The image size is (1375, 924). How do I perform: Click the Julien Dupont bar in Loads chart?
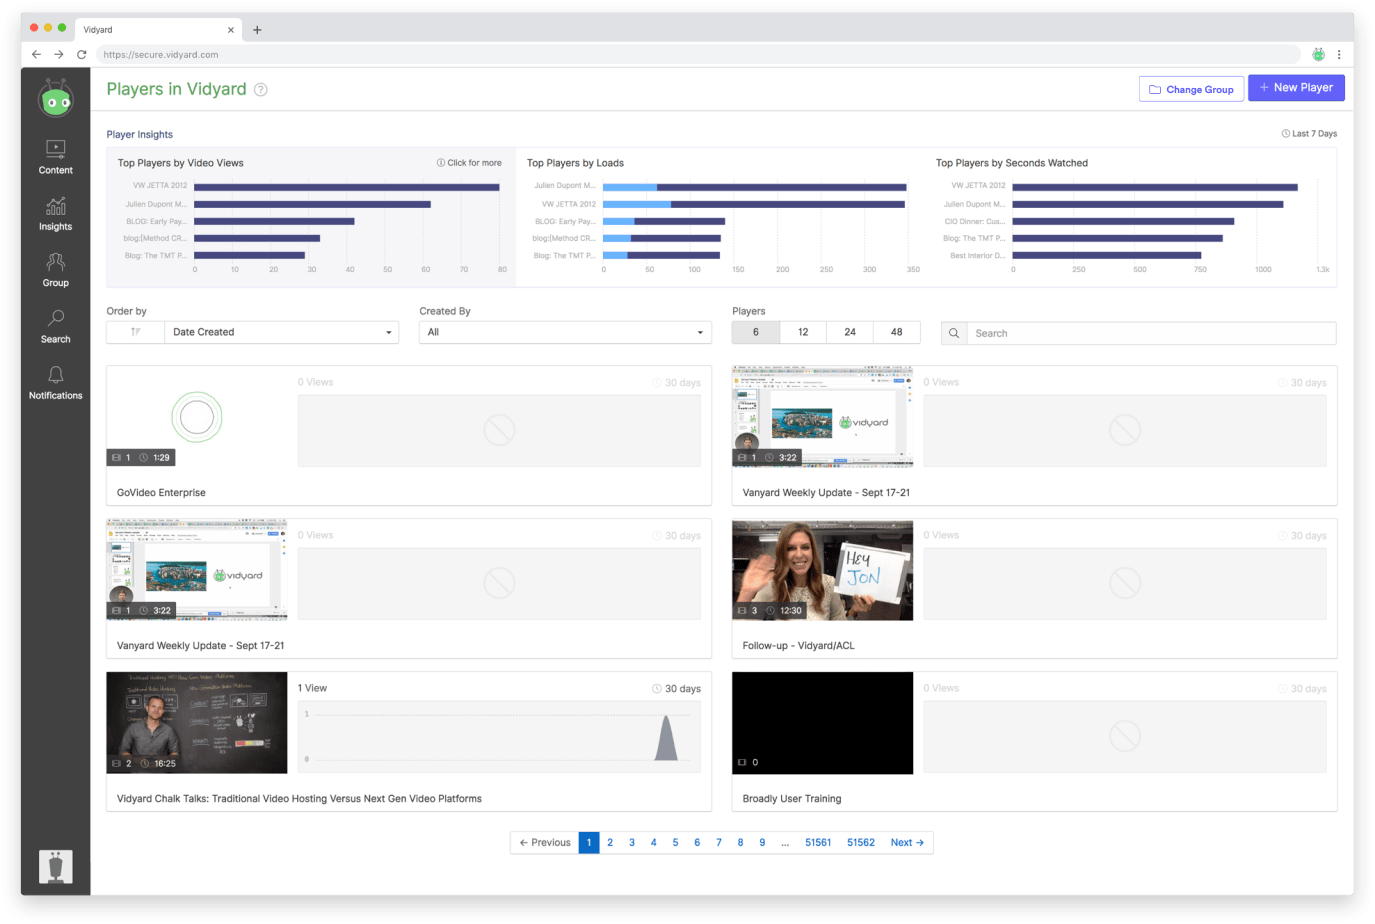754,187
